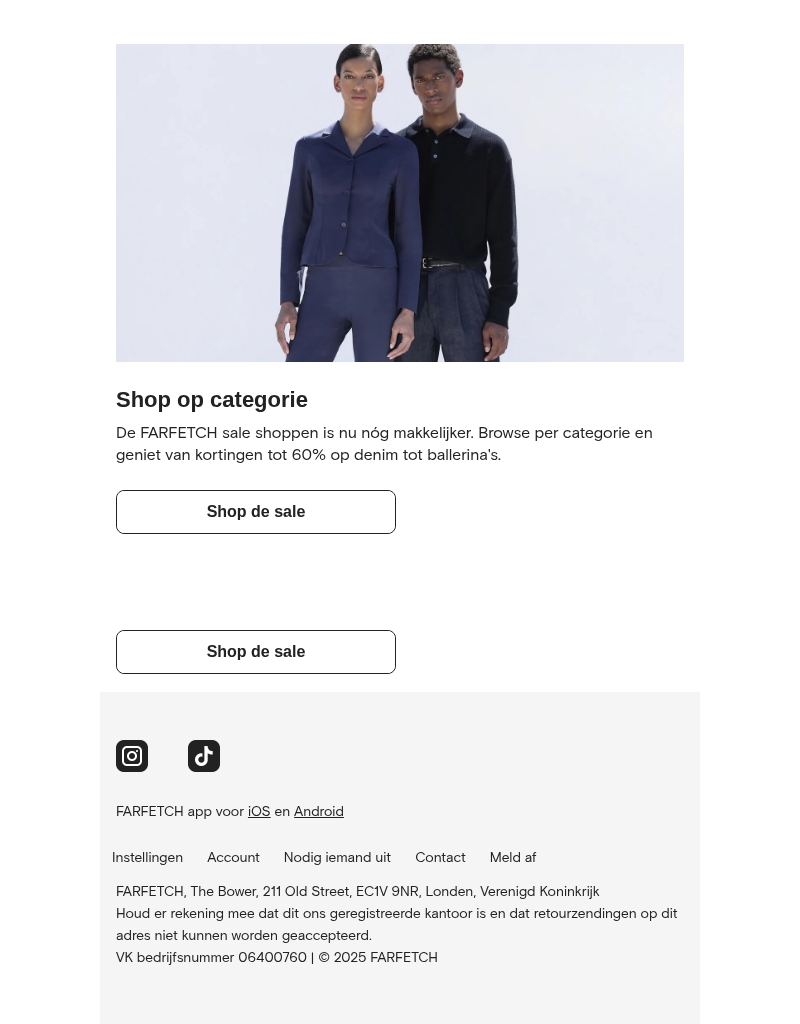This screenshot has height=1024, width=800.
Task: Click the 60% kortingen description paragraph
Action: tap(384, 444)
